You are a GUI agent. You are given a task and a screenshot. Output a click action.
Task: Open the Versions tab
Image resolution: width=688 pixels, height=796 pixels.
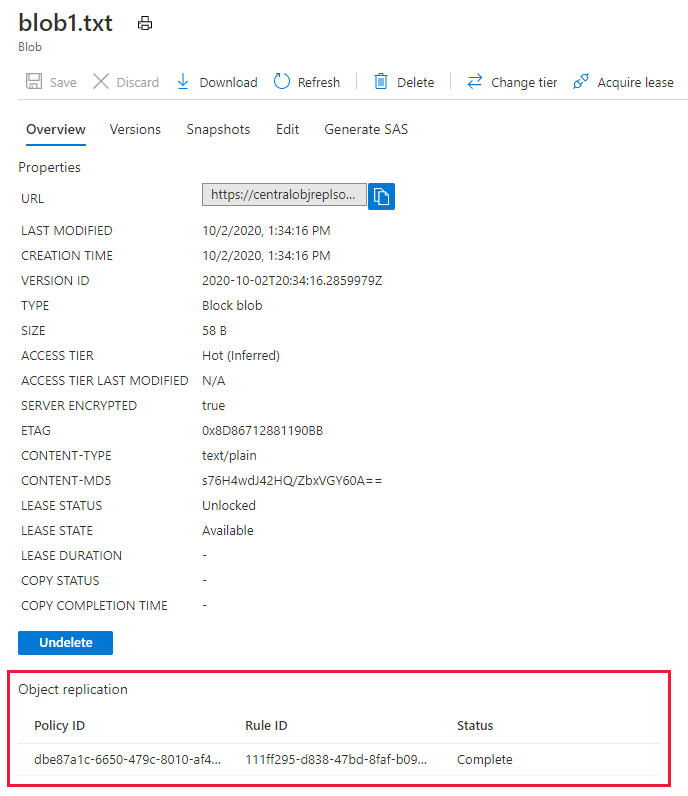point(135,129)
